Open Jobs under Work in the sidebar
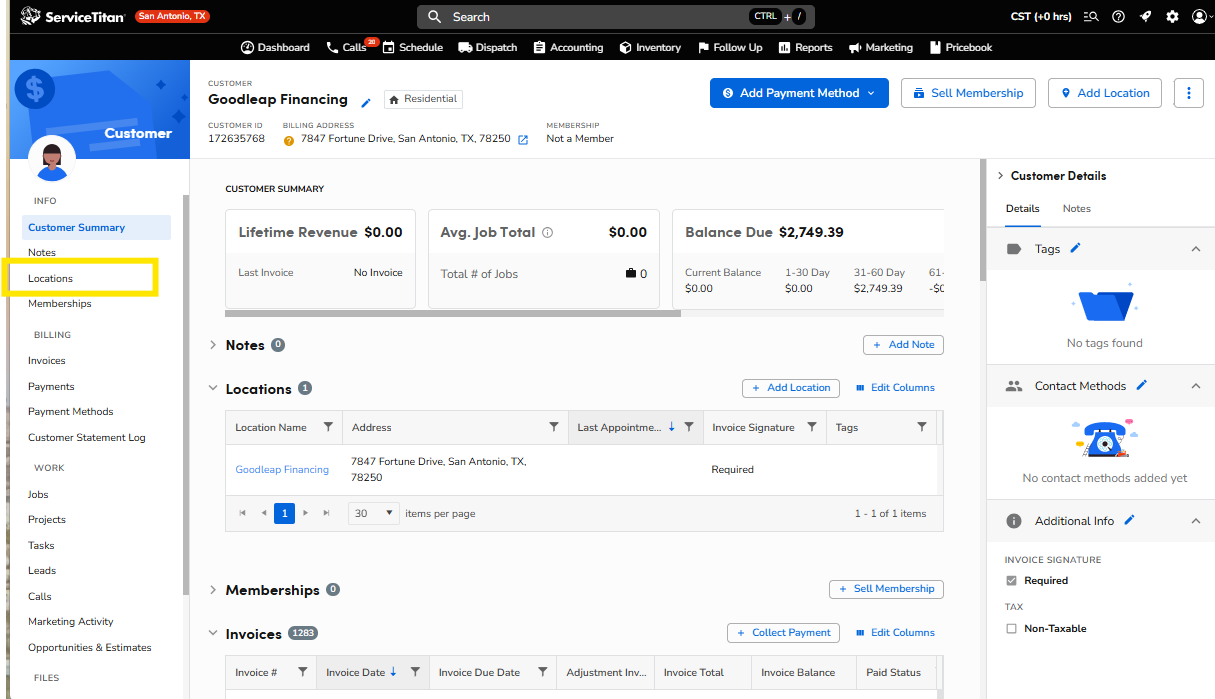The height and width of the screenshot is (699, 1215). point(38,495)
